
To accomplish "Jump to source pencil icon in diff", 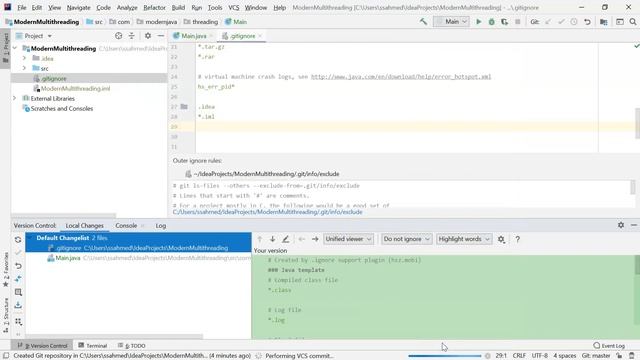I will (285, 239).
